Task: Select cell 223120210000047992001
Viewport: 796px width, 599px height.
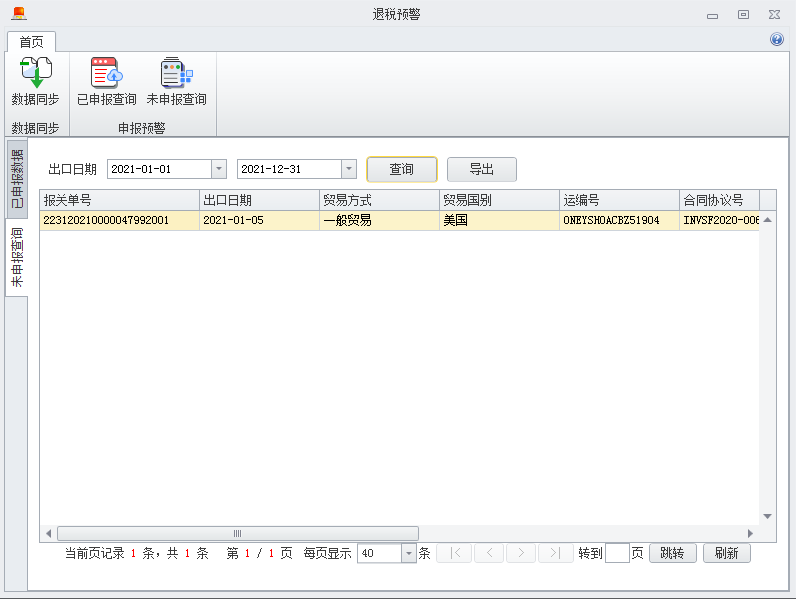Action: click(119, 220)
